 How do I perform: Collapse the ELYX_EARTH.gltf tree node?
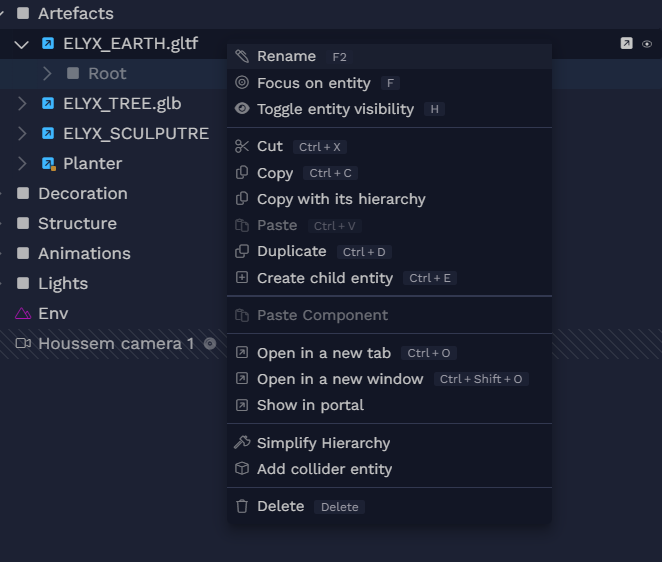point(22,44)
